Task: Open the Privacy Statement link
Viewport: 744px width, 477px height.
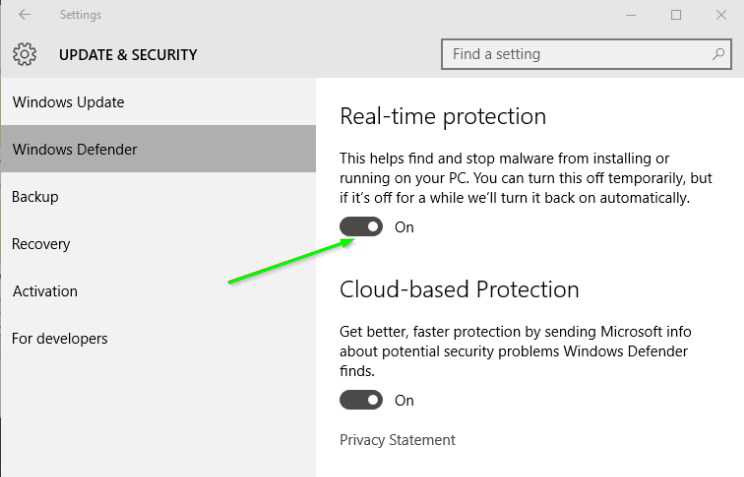Action: point(398,440)
